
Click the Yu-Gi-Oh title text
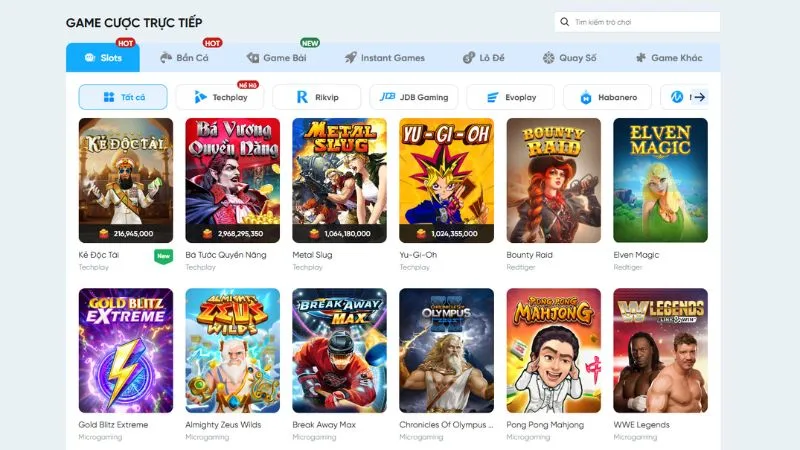tap(418, 255)
